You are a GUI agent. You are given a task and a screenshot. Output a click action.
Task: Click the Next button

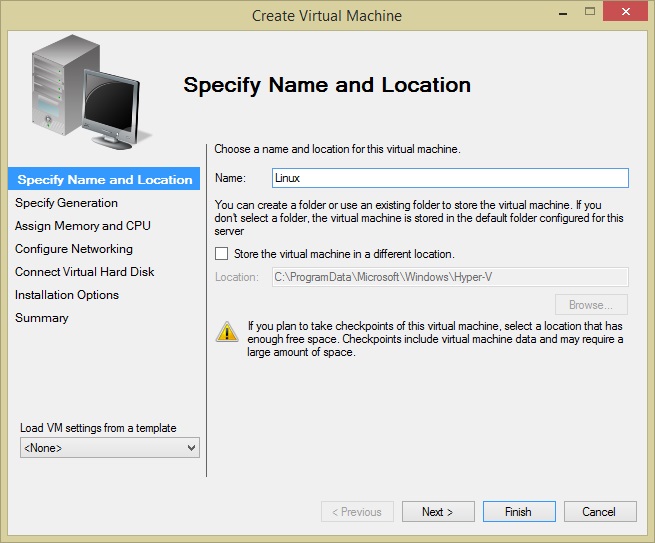tap(438, 512)
